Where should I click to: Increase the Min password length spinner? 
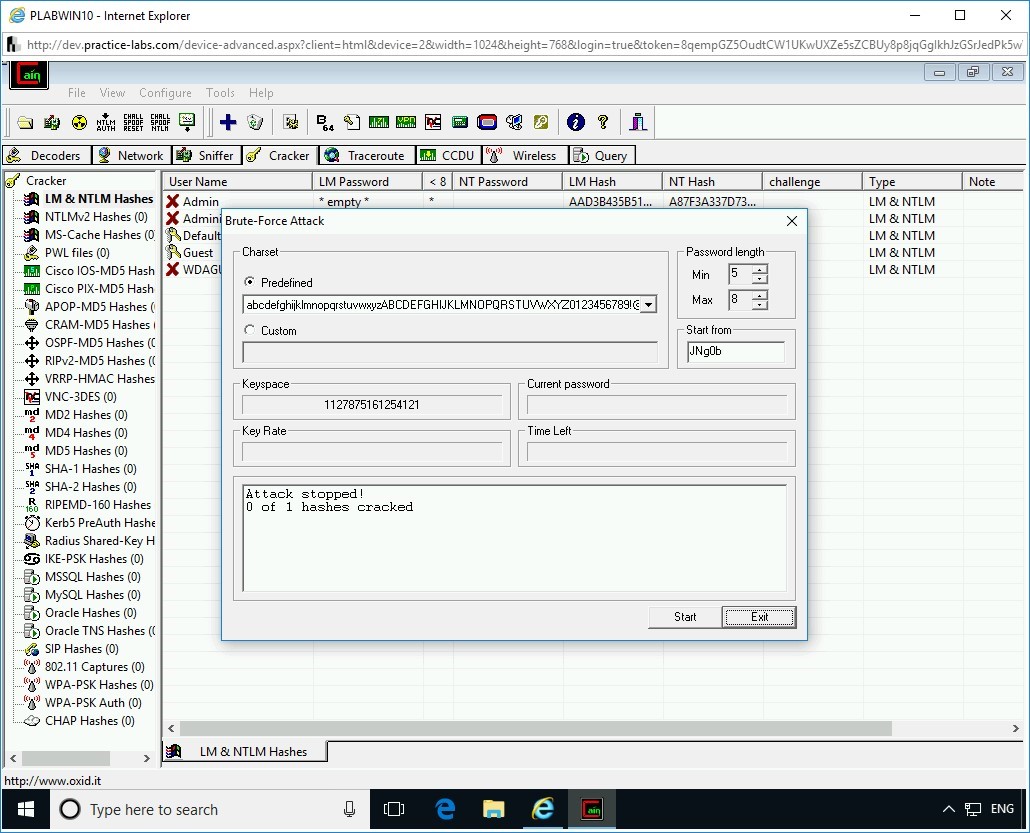click(x=761, y=270)
